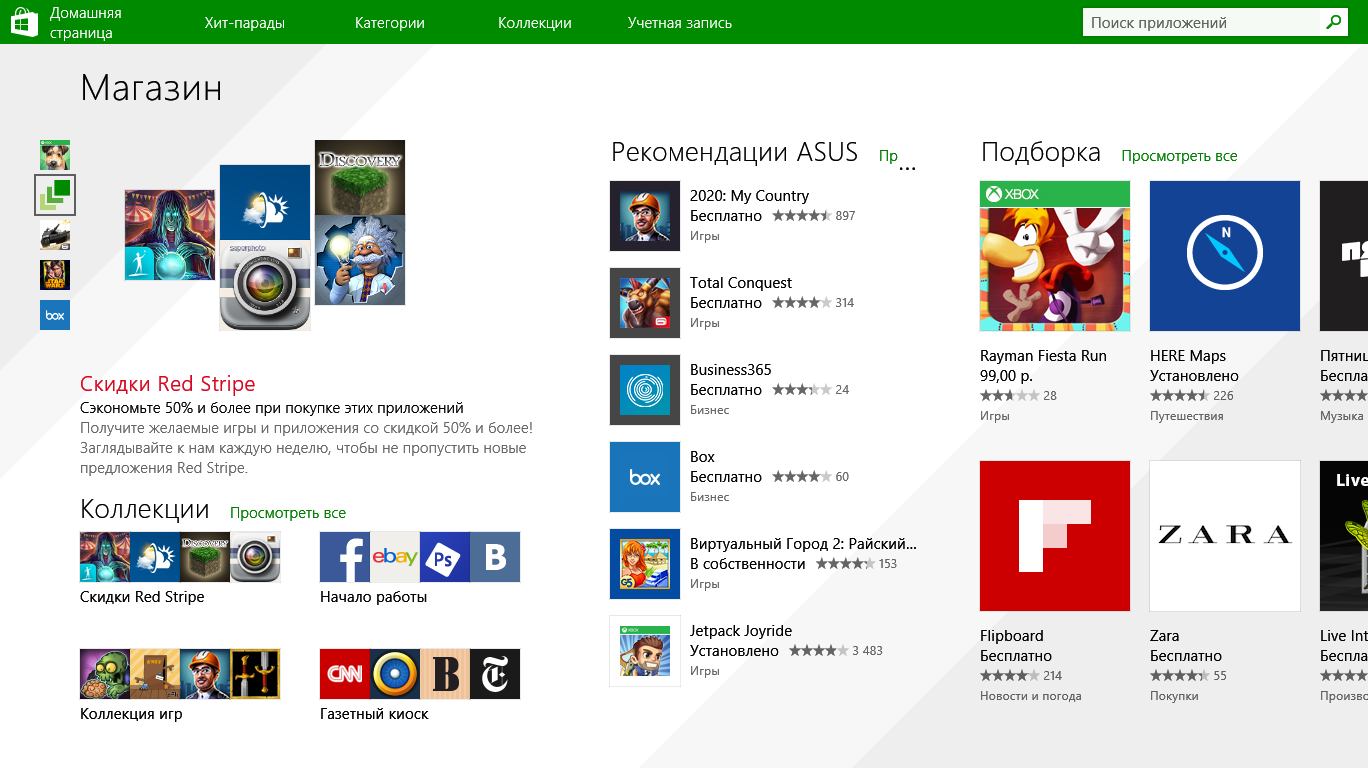Screen dimensions: 1368x768
Task: Open New York Times icon in Газетный киоск
Action: coord(495,674)
